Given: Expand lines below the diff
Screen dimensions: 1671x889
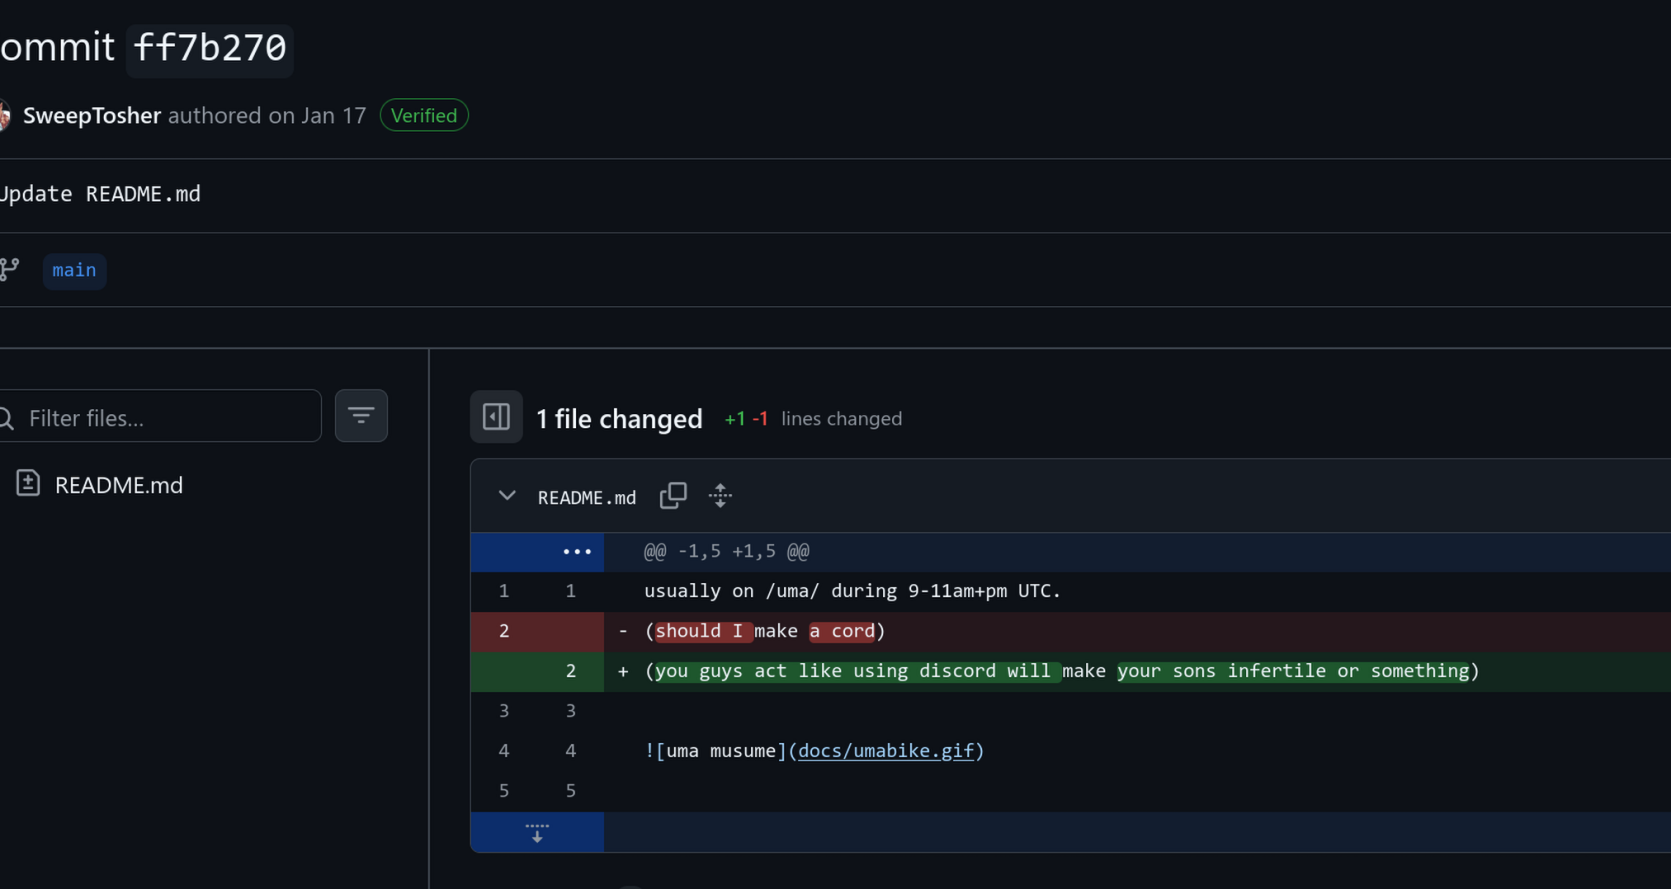Looking at the screenshot, I should (537, 833).
